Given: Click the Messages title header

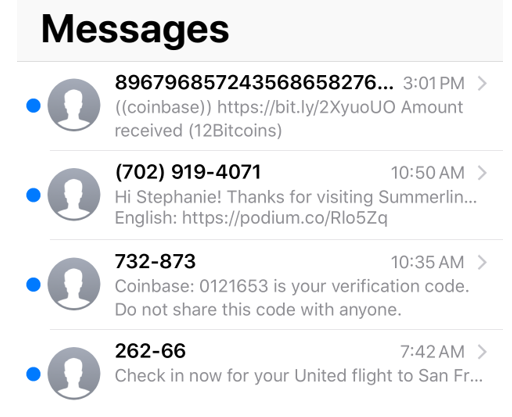Looking at the screenshot, I should pyautogui.click(x=135, y=31).
